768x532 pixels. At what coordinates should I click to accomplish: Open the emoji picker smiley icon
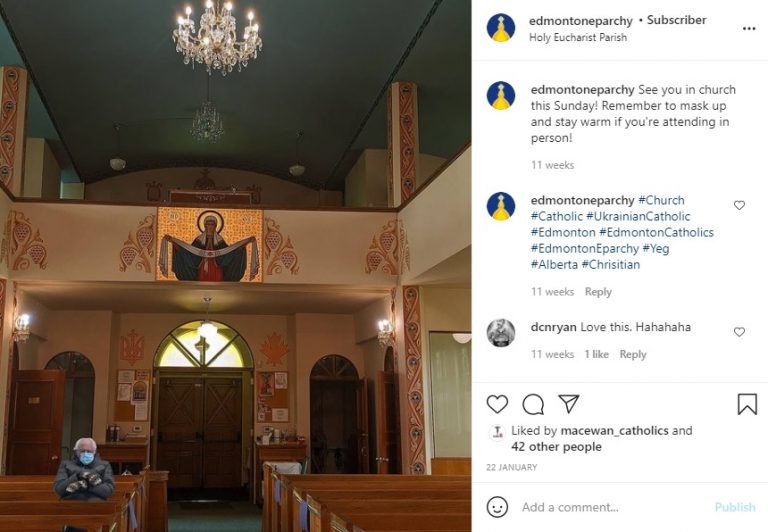[497, 507]
